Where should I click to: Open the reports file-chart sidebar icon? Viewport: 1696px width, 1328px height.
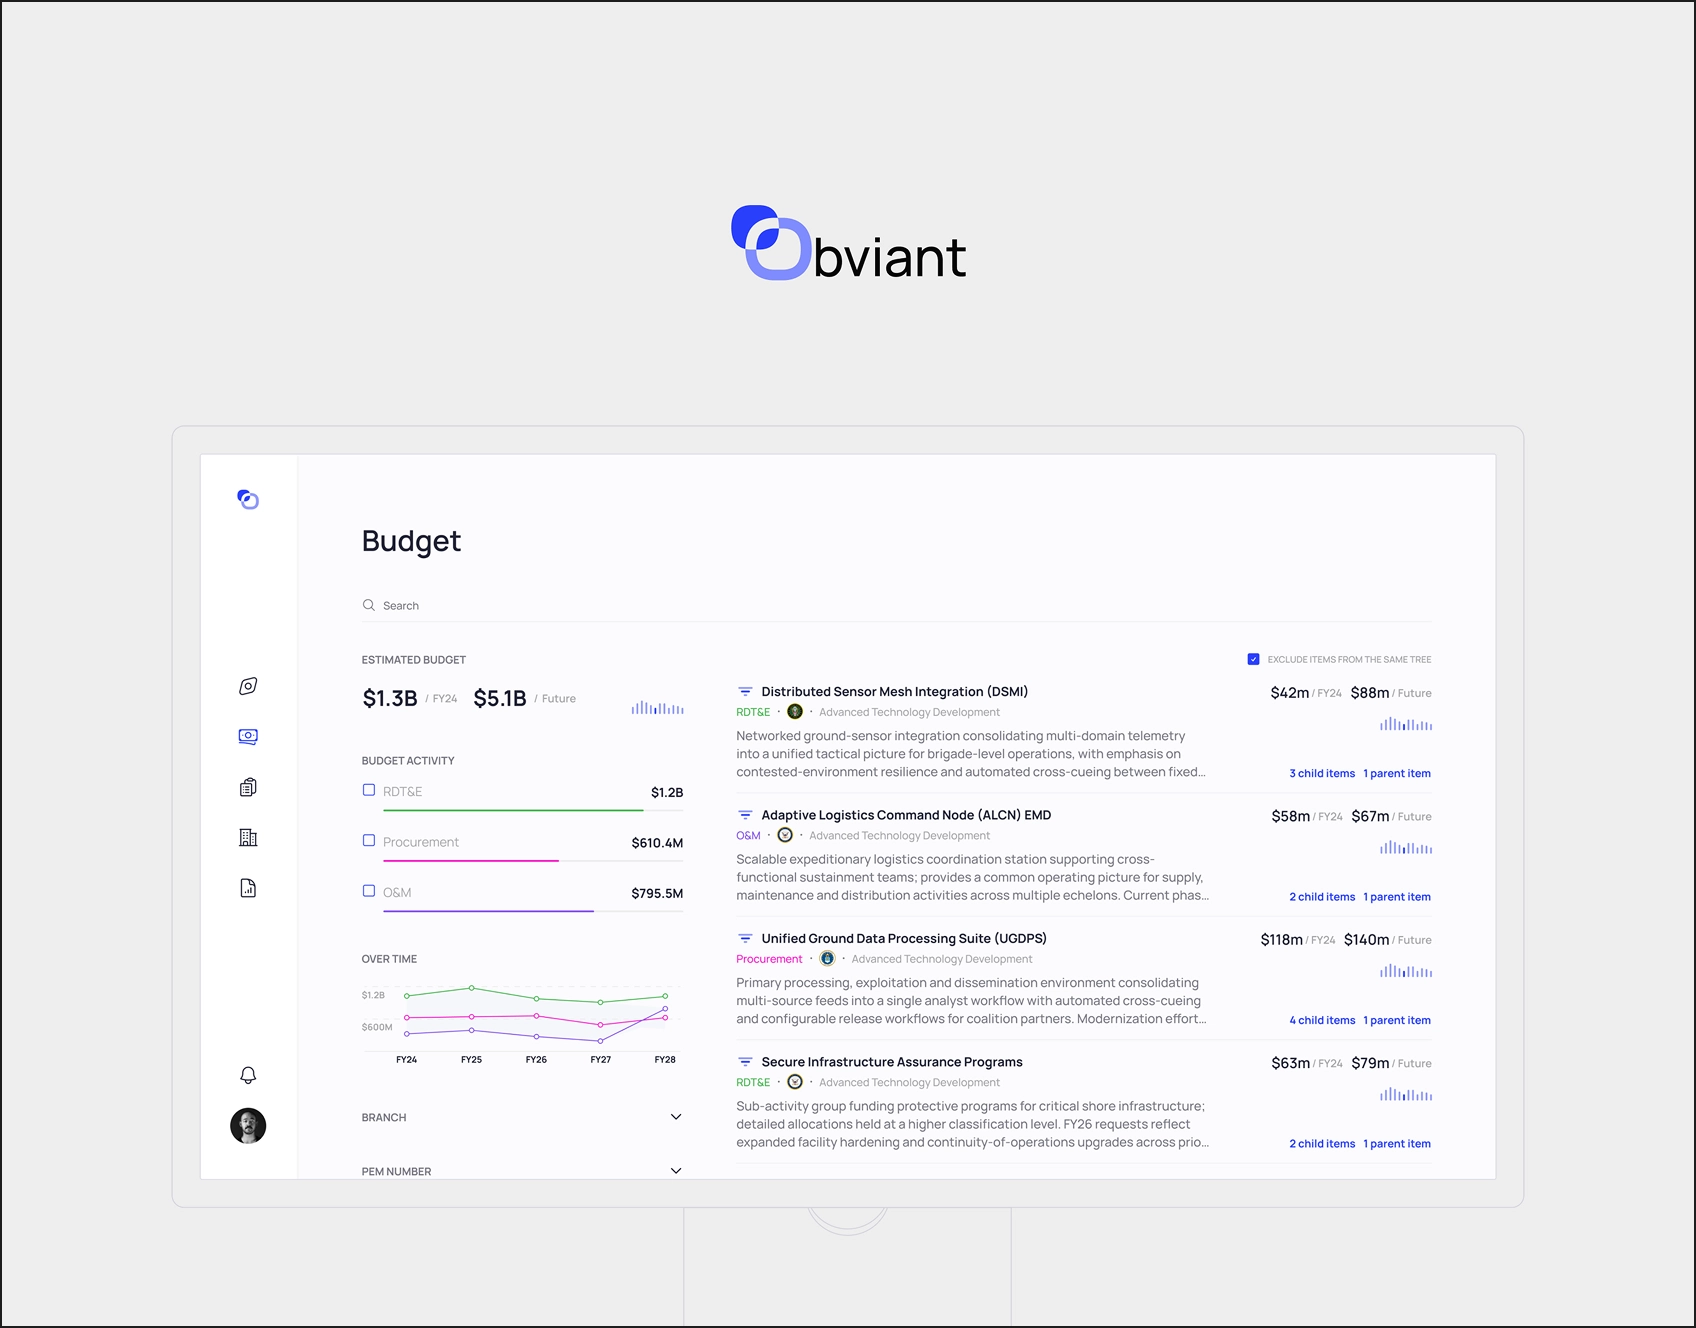point(248,888)
